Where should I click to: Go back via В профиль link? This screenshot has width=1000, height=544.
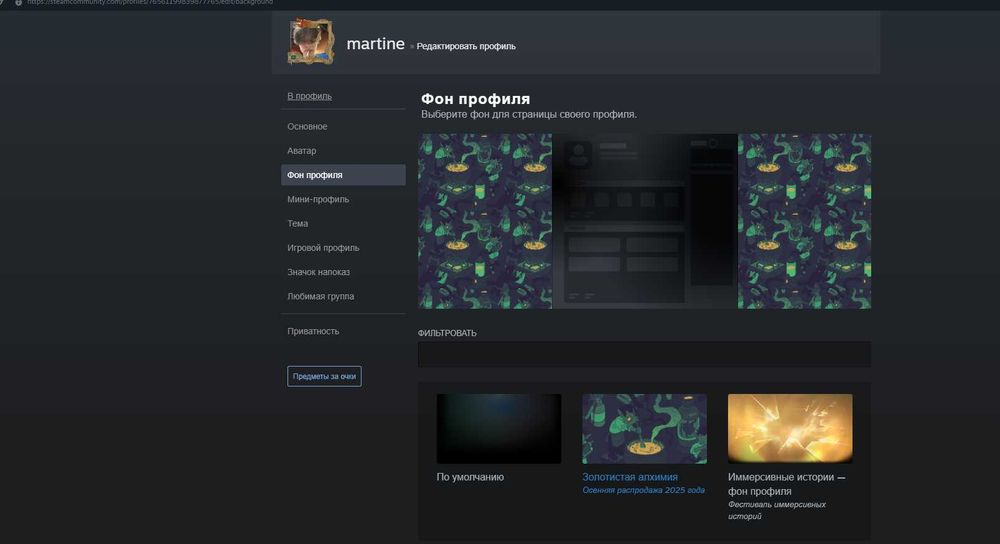click(309, 96)
